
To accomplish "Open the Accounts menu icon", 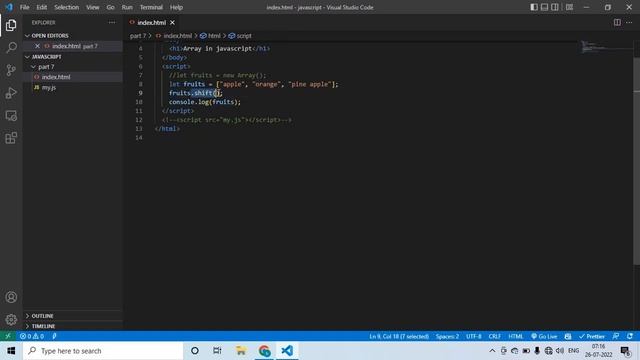I will (11, 297).
